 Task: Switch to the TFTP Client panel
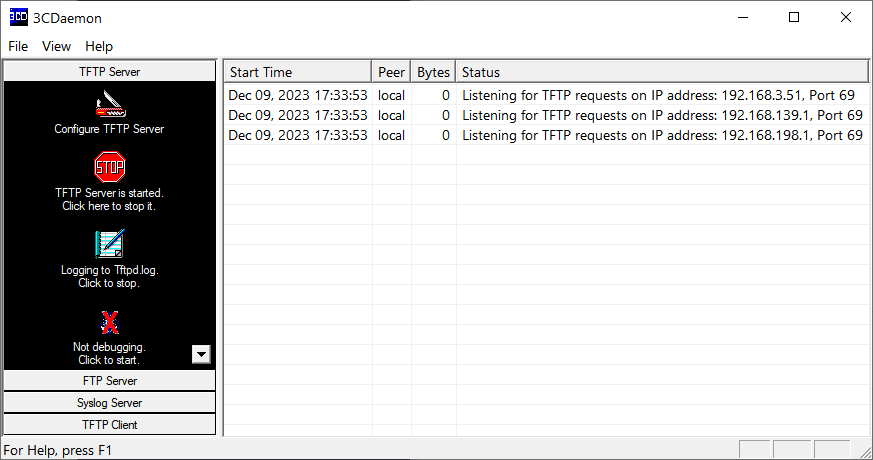(110, 424)
